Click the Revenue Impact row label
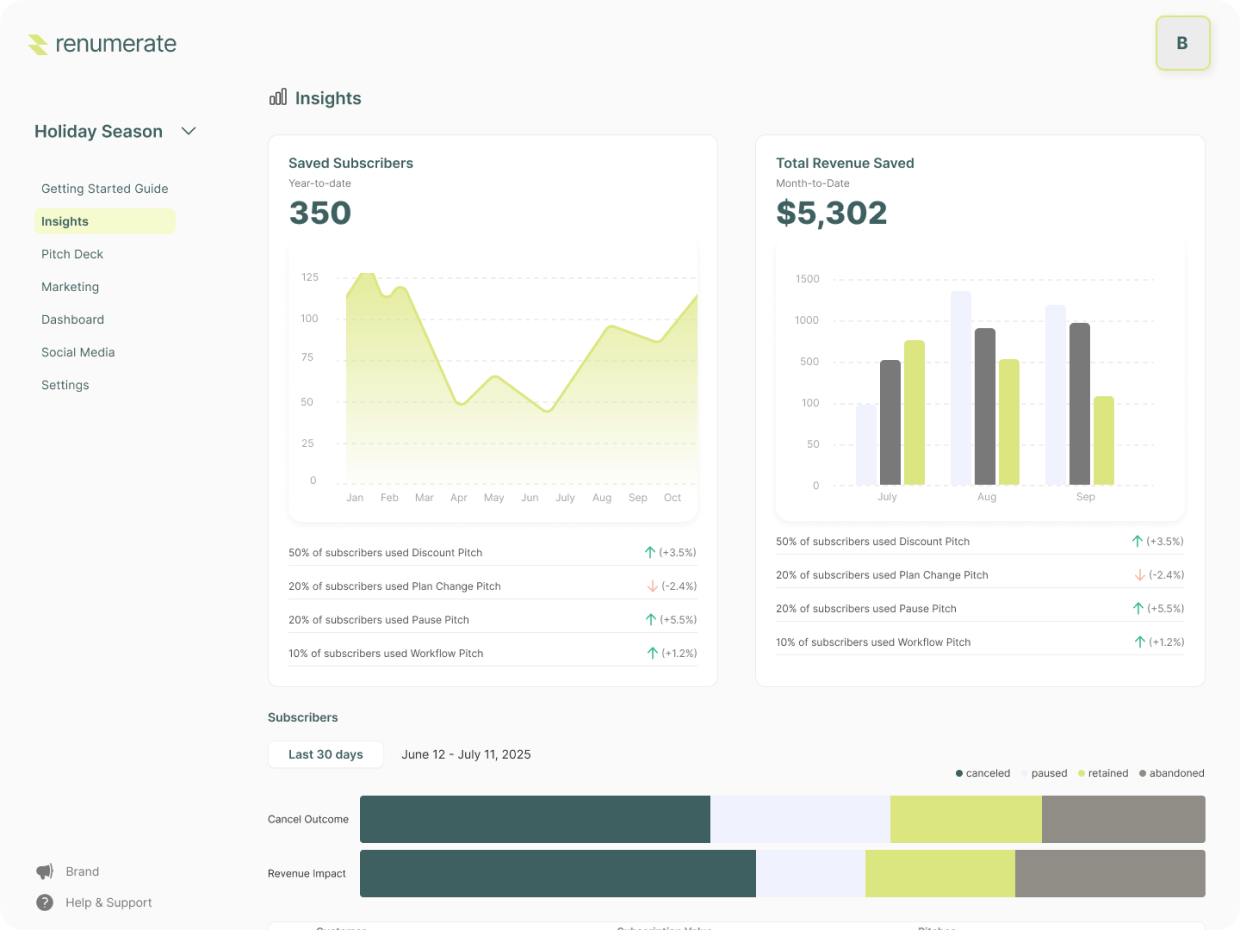Screen dimensions: 1240x930 307,873
